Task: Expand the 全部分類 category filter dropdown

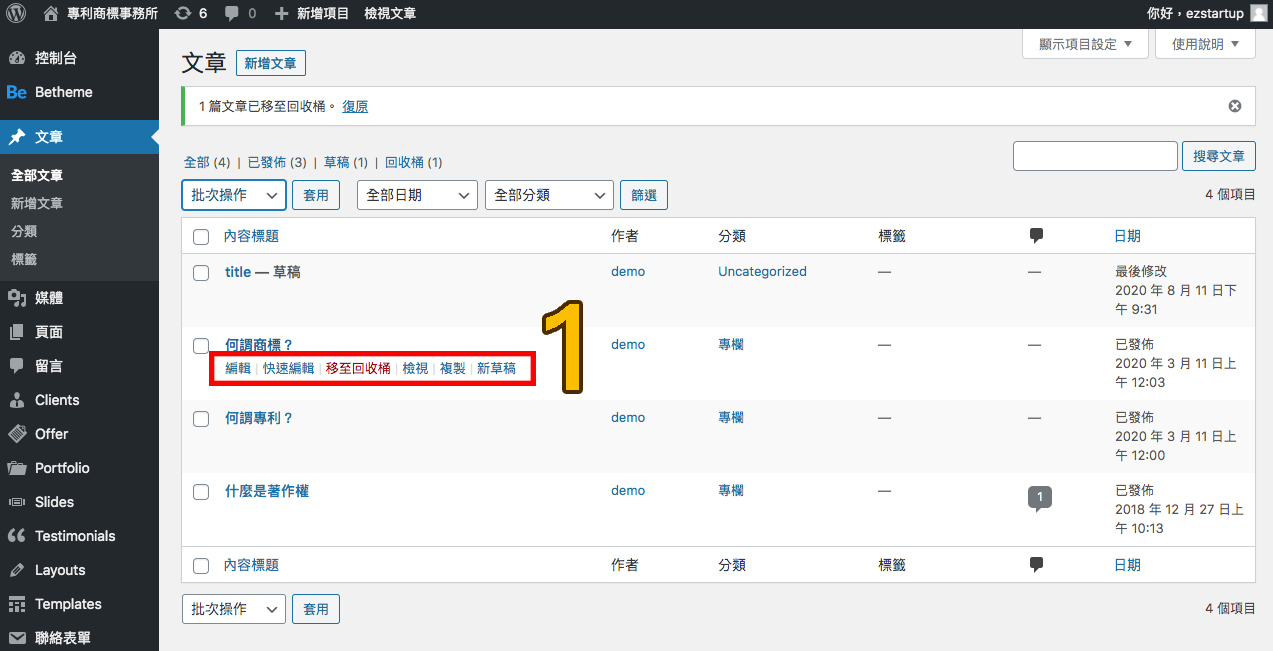Action: click(x=548, y=195)
